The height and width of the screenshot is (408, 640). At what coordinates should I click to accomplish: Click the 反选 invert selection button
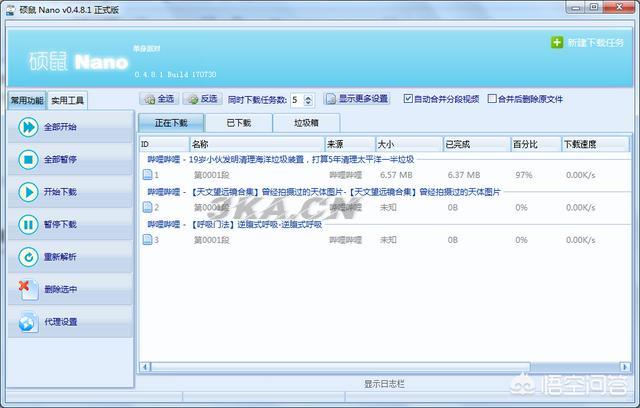tap(202, 99)
